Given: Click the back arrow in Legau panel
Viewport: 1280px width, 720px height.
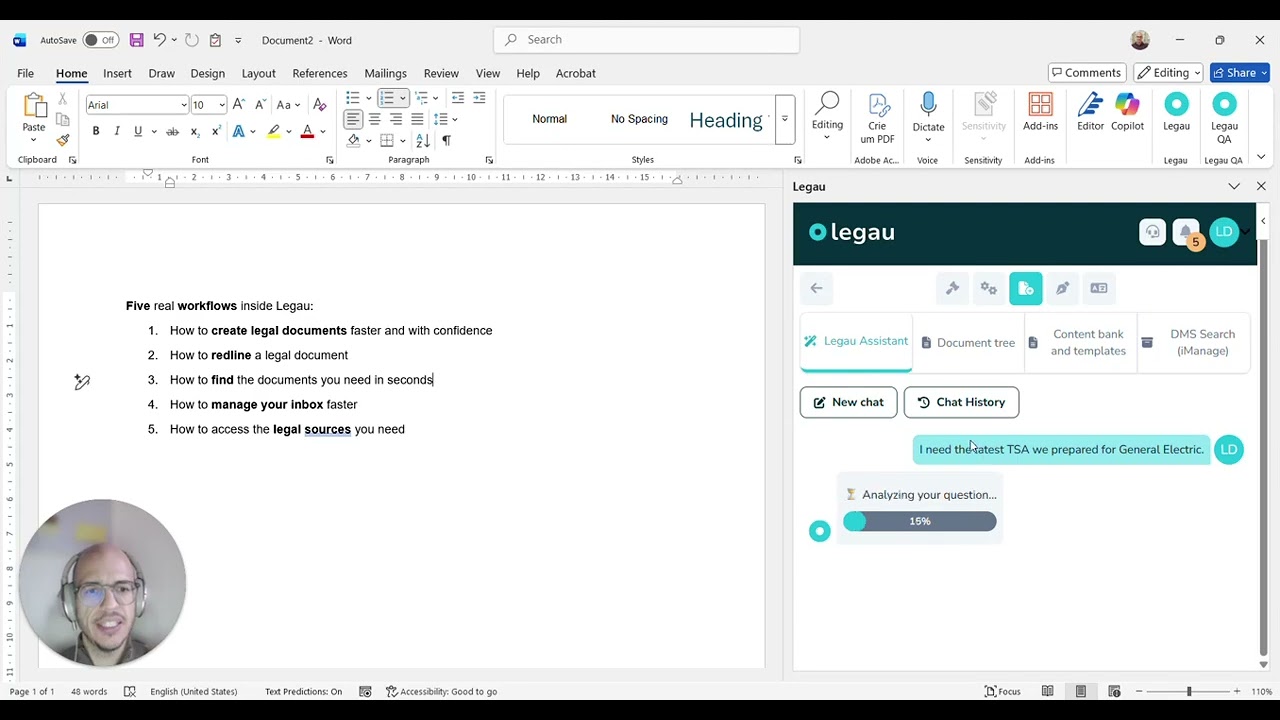Looking at the screenshot, I should (816, 288).
